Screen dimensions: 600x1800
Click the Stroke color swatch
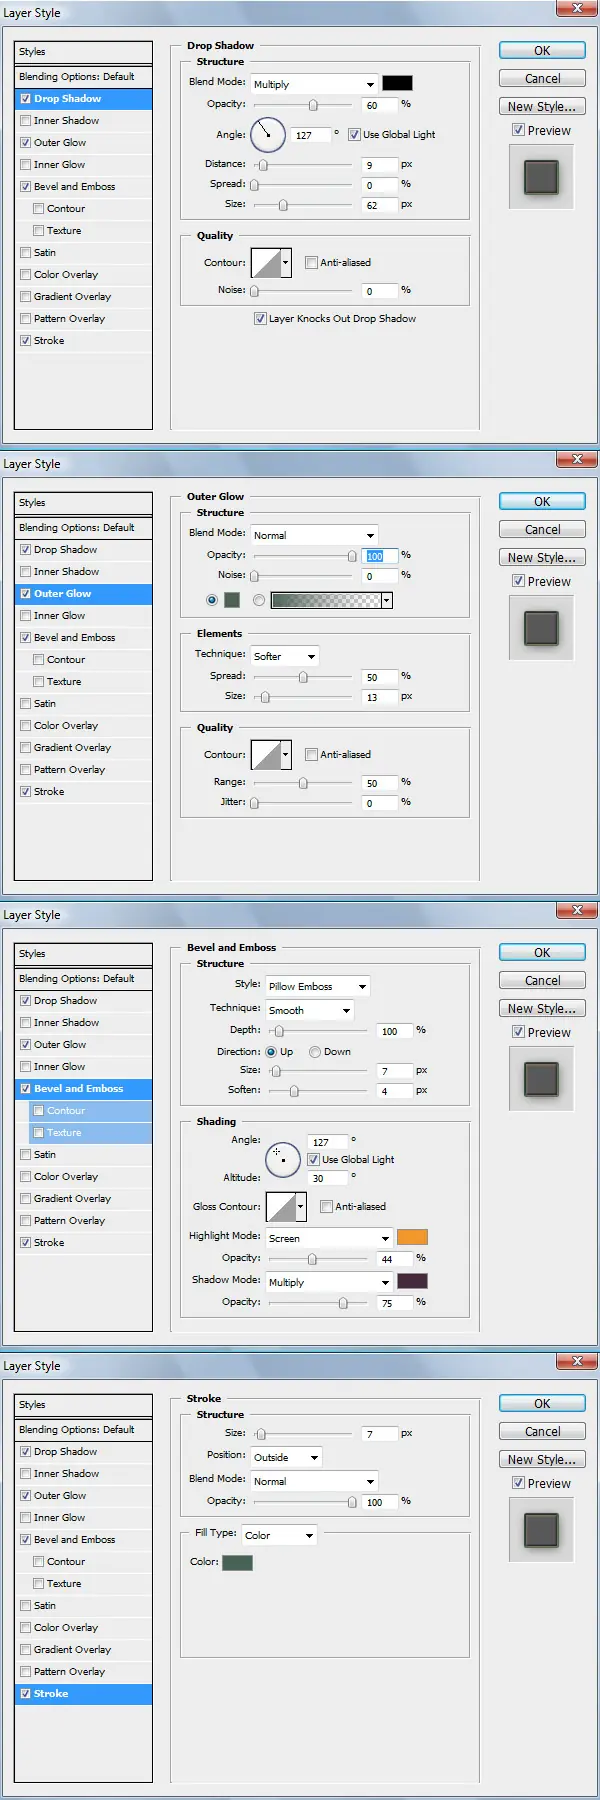(x=237, y=1562)
